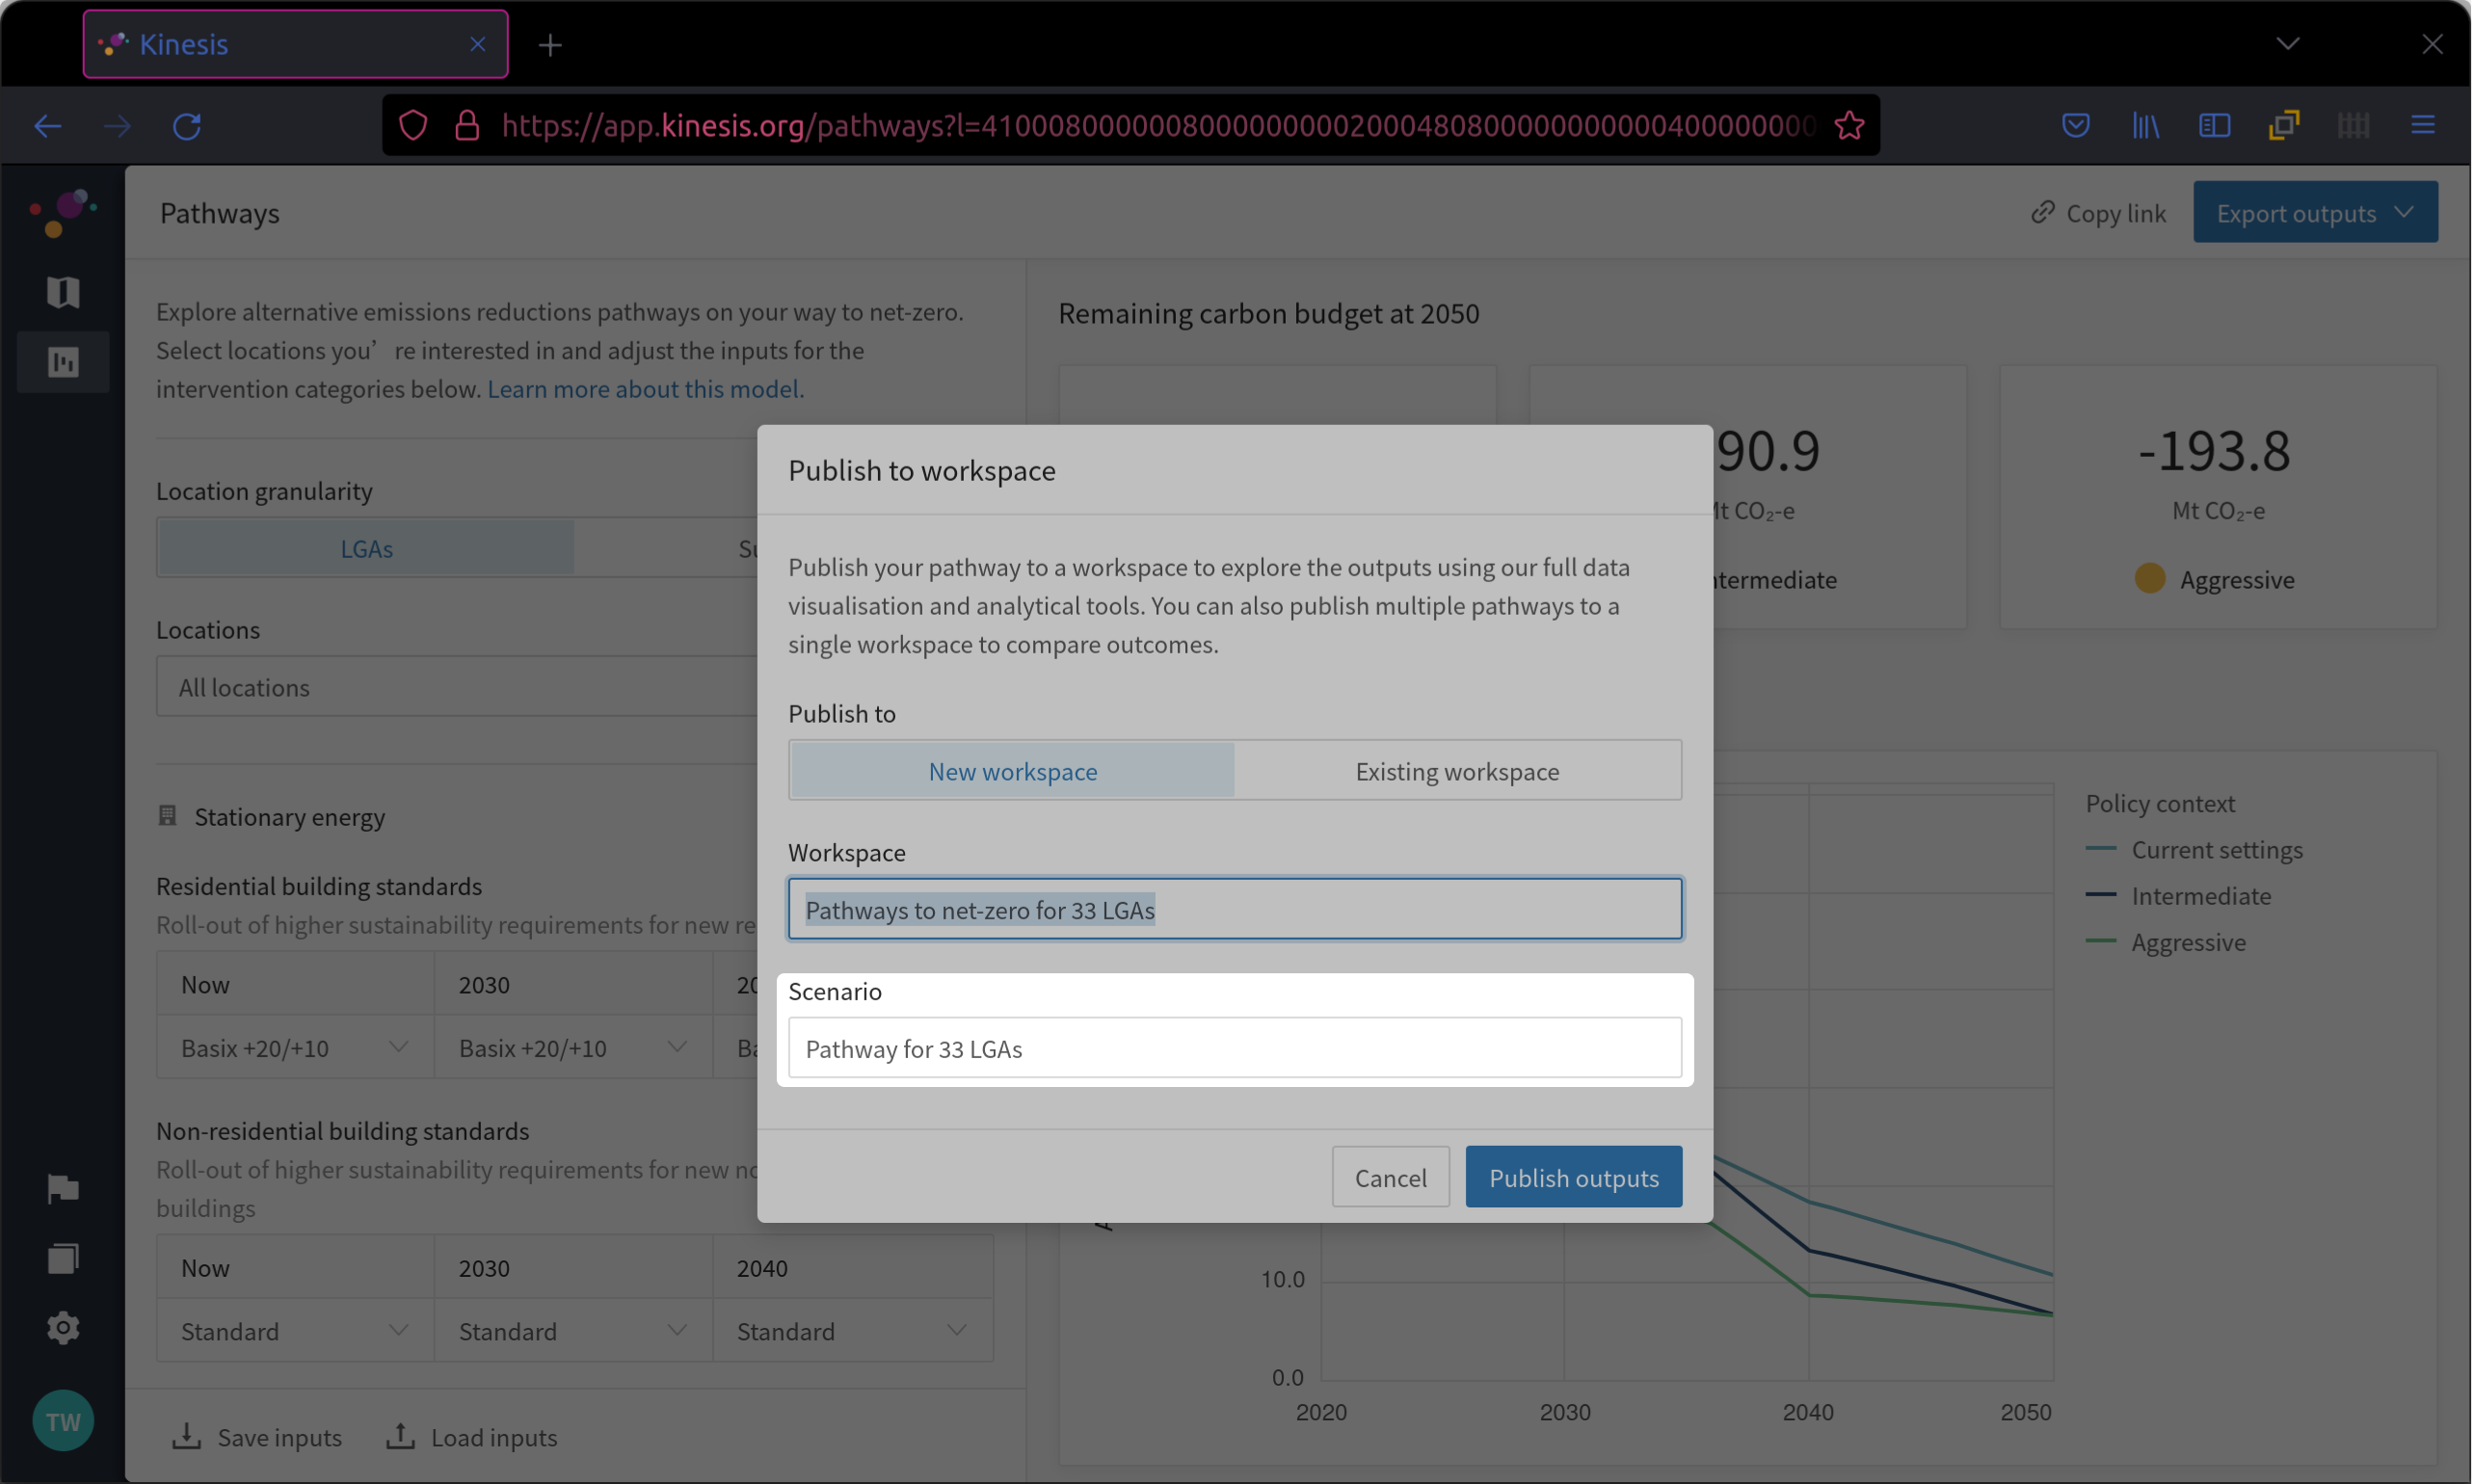Open the flag icon in sidebar
The image size is (2472, 1484).
(x=63, y=1189)
